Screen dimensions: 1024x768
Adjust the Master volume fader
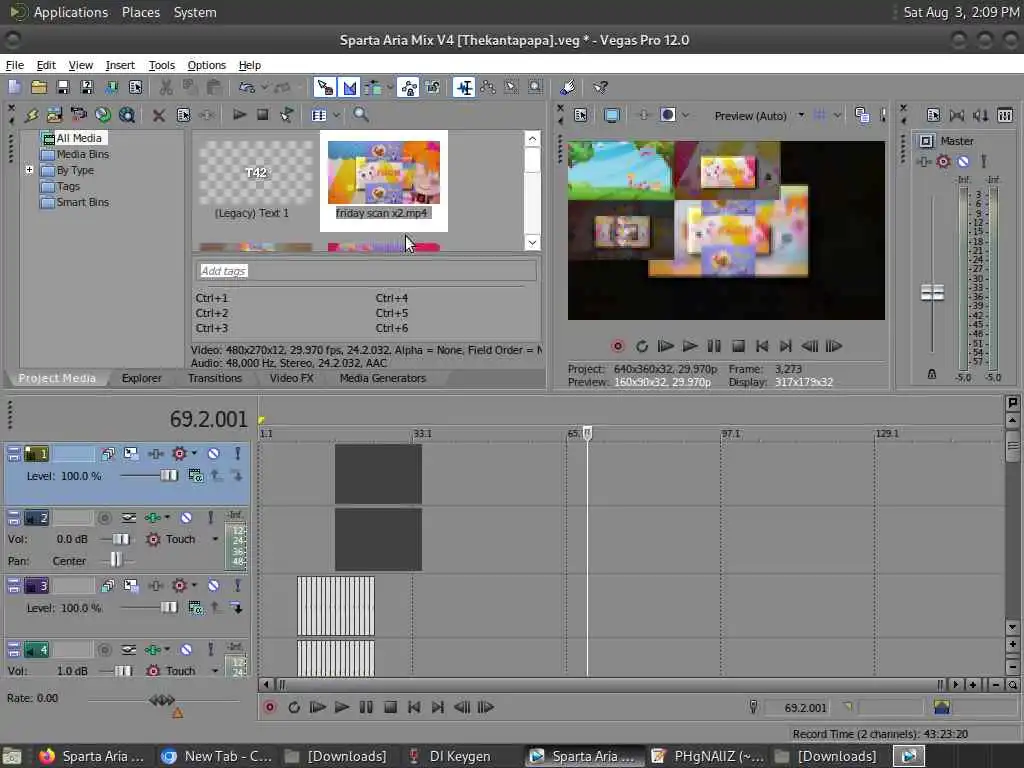(x=932, y=292)
